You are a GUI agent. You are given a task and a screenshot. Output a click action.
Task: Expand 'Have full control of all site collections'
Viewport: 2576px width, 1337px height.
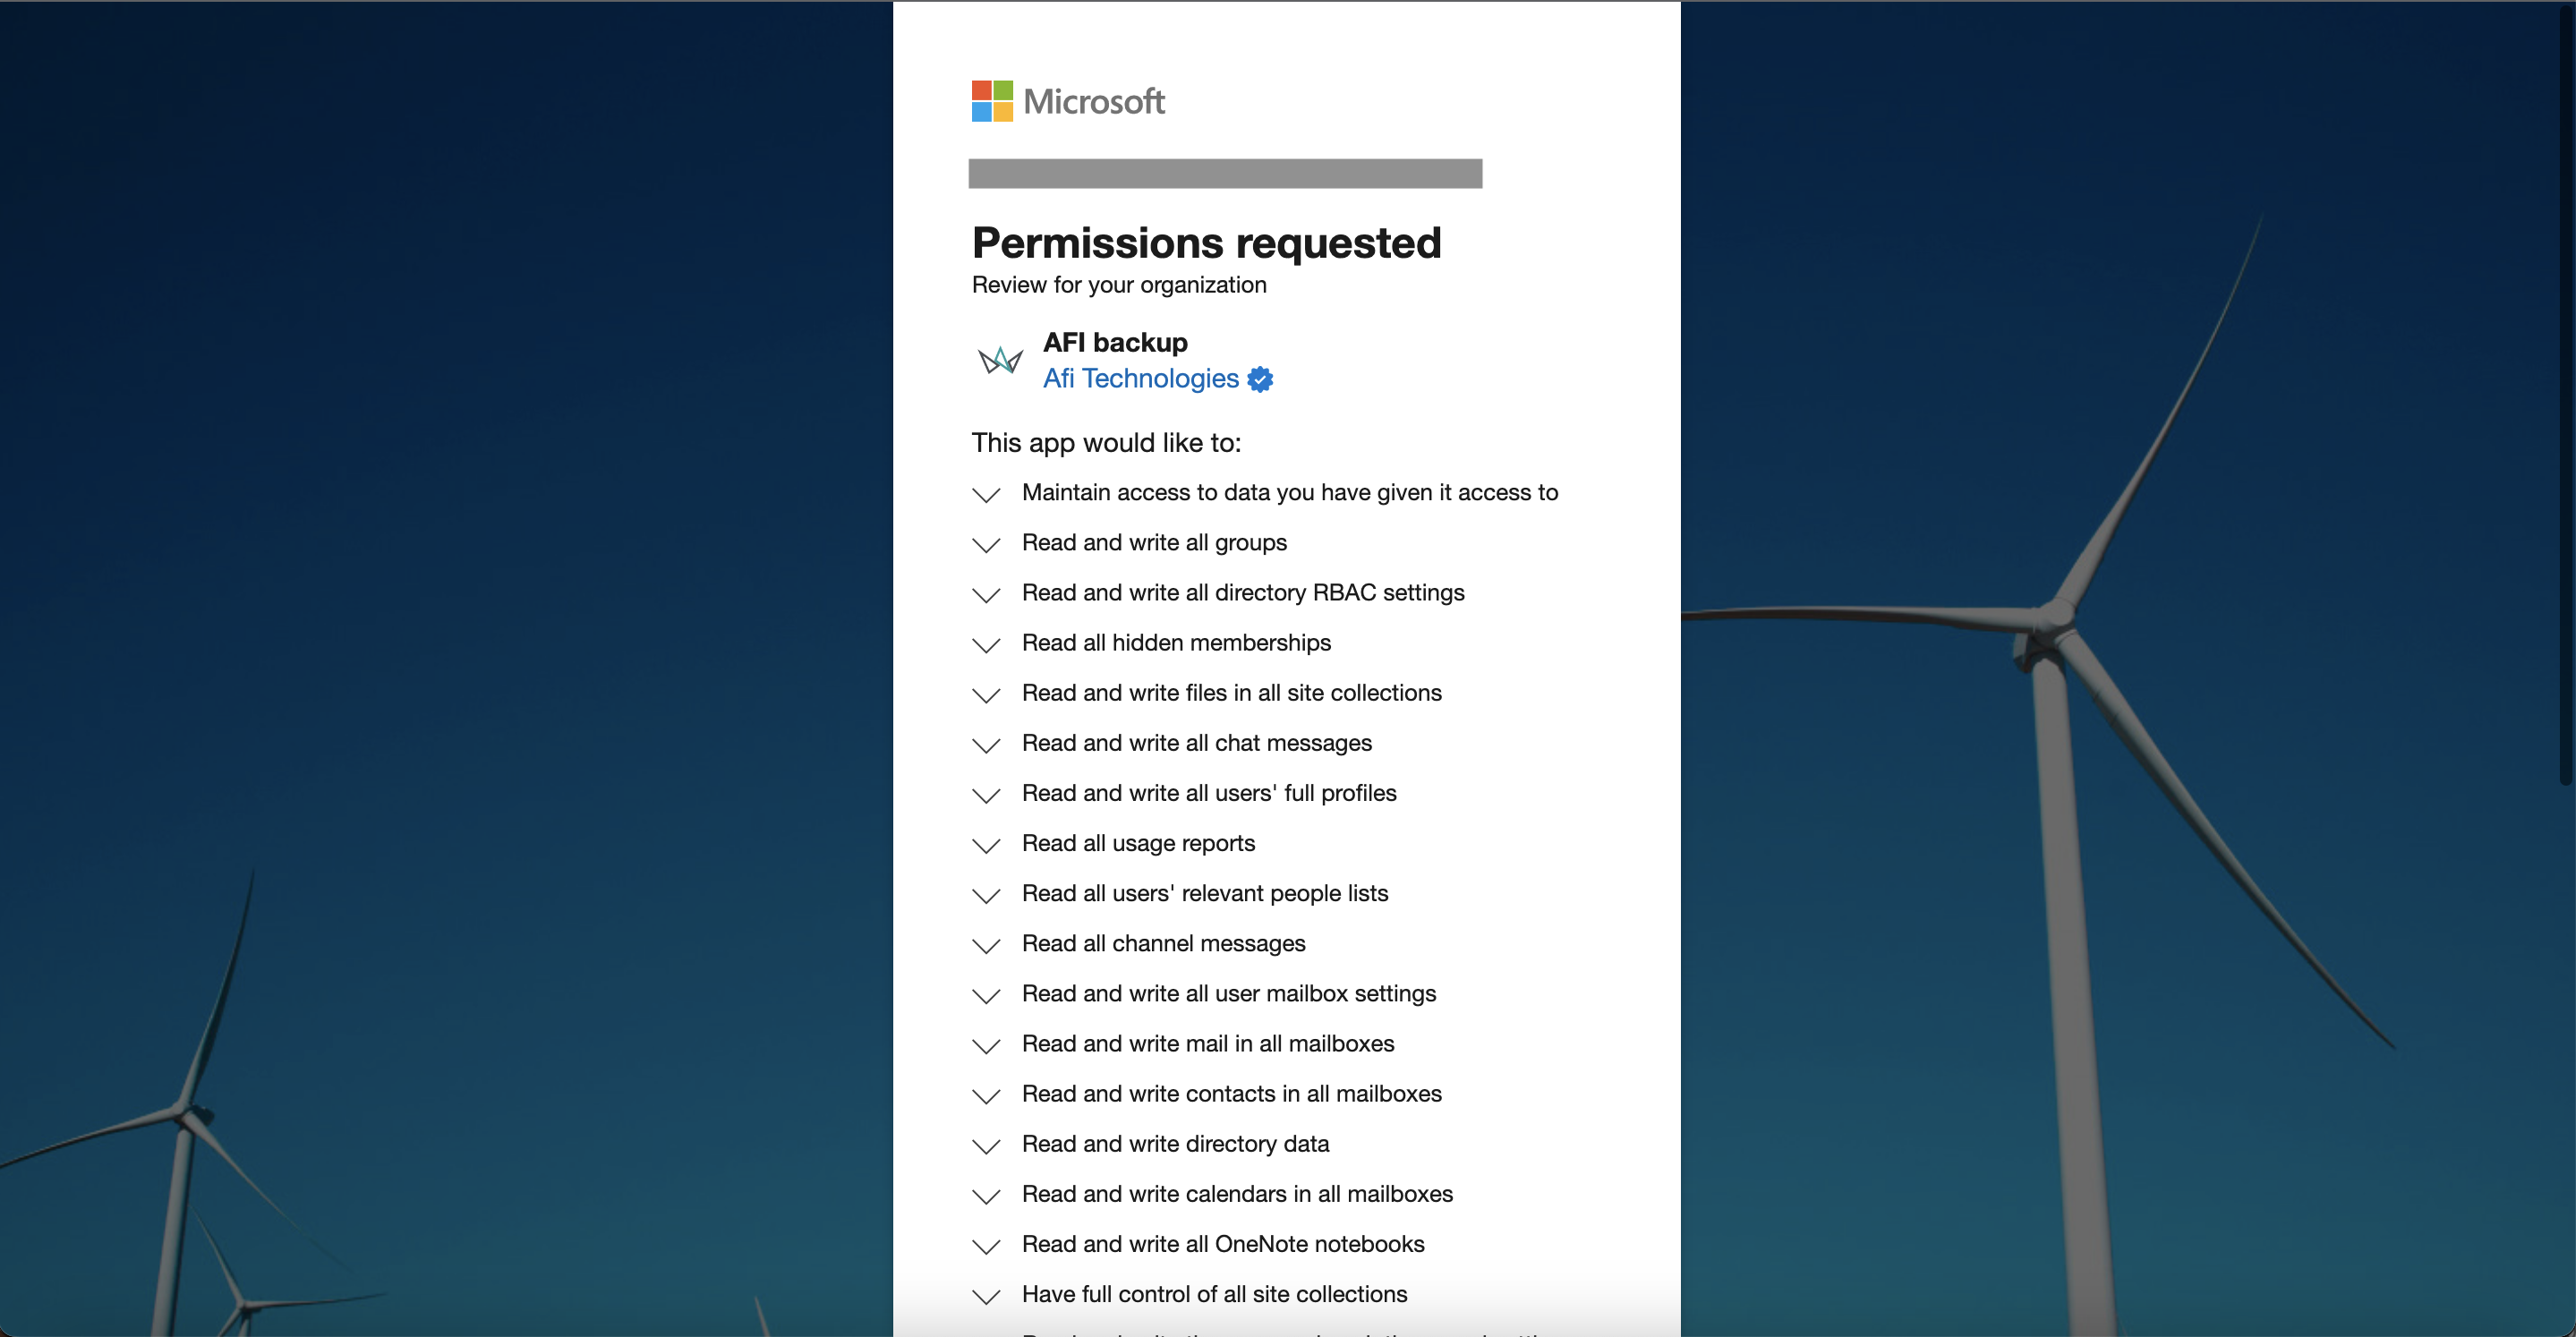tap(986, 1296)
